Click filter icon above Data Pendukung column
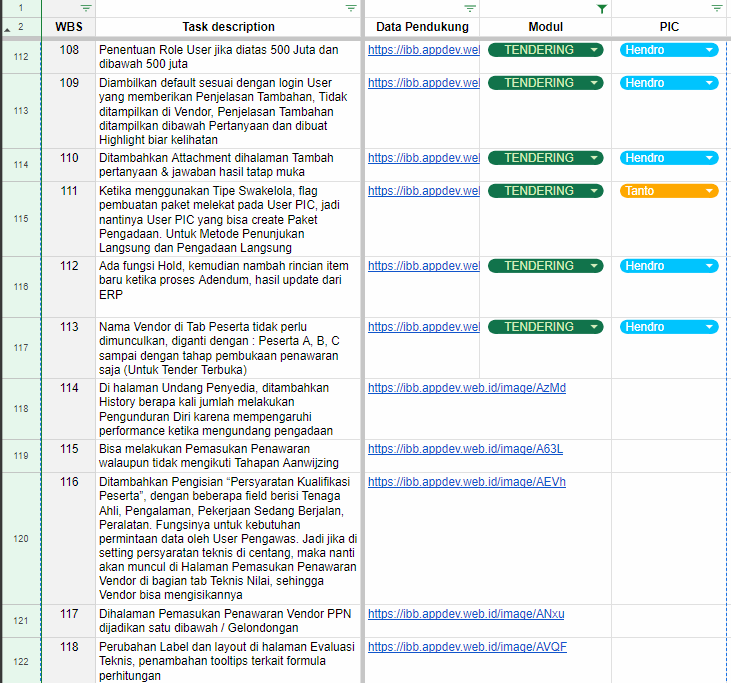The image size is (731, 683). coord(470,8)
